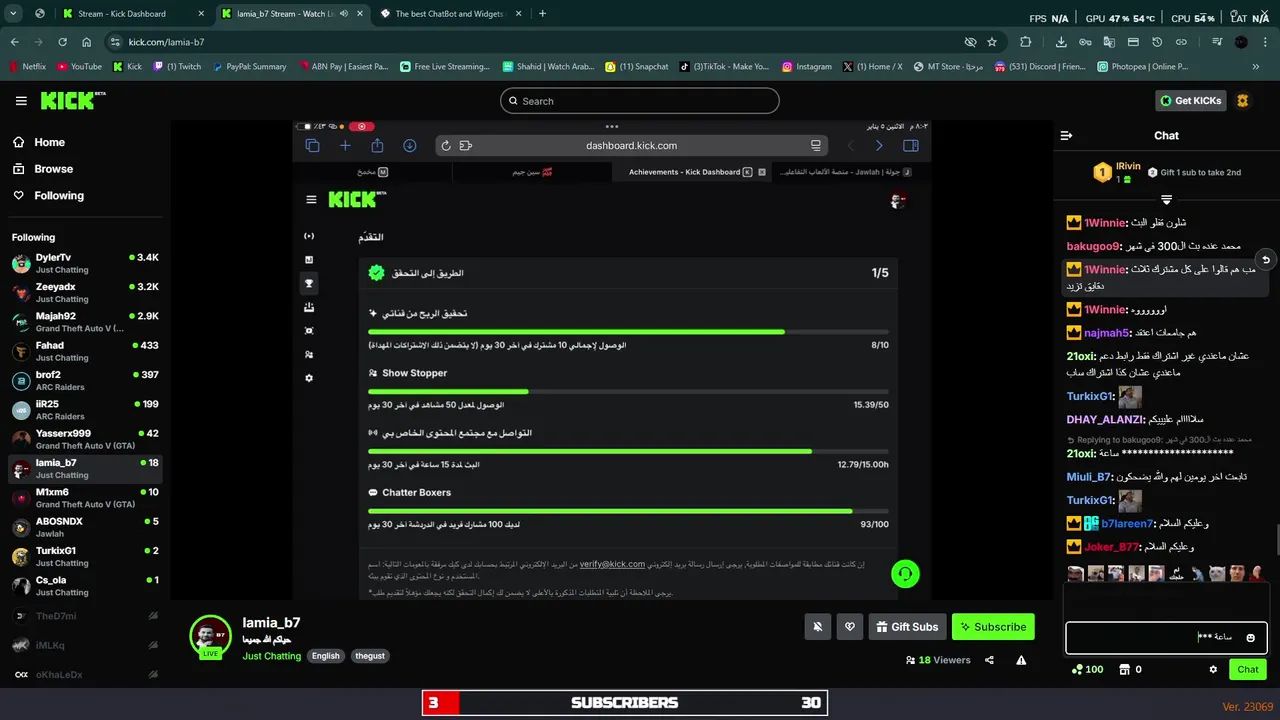This screenshot has height=720, width=1280.
Task: Click Gift 1 sub to take 2nd
Action: point(1194,172)
